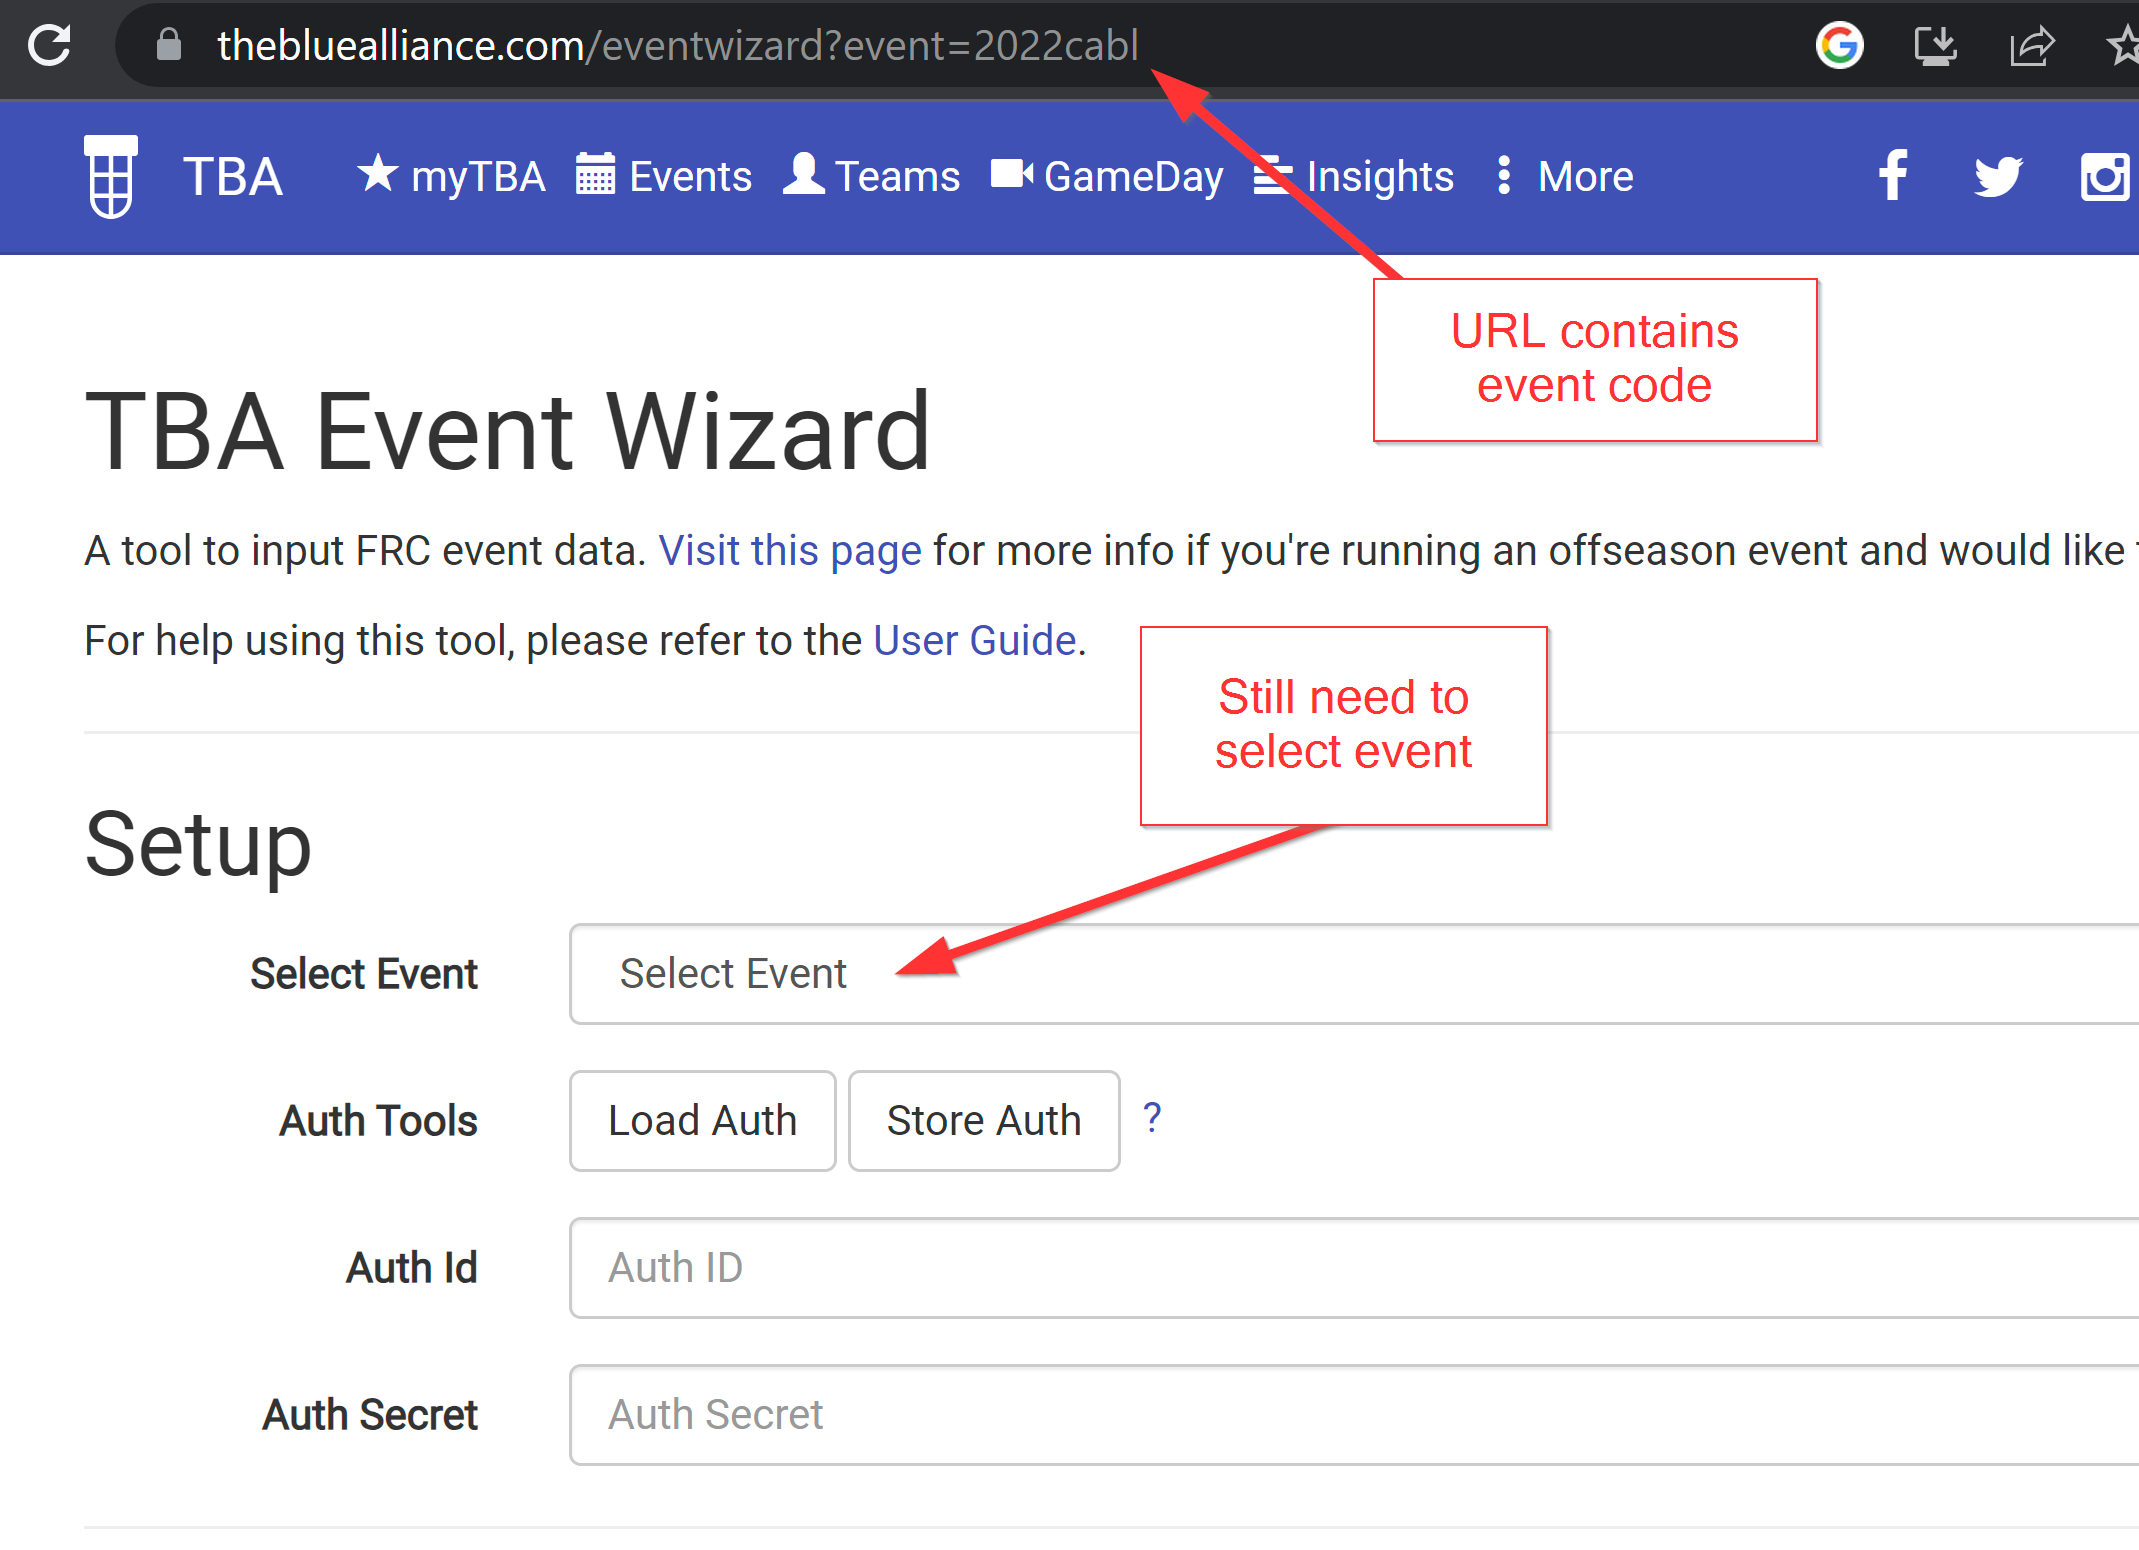Select the myTBA star icon
Image resolution: width=2139 pixels, height=1550 pixels.
(x=378, y=173)
